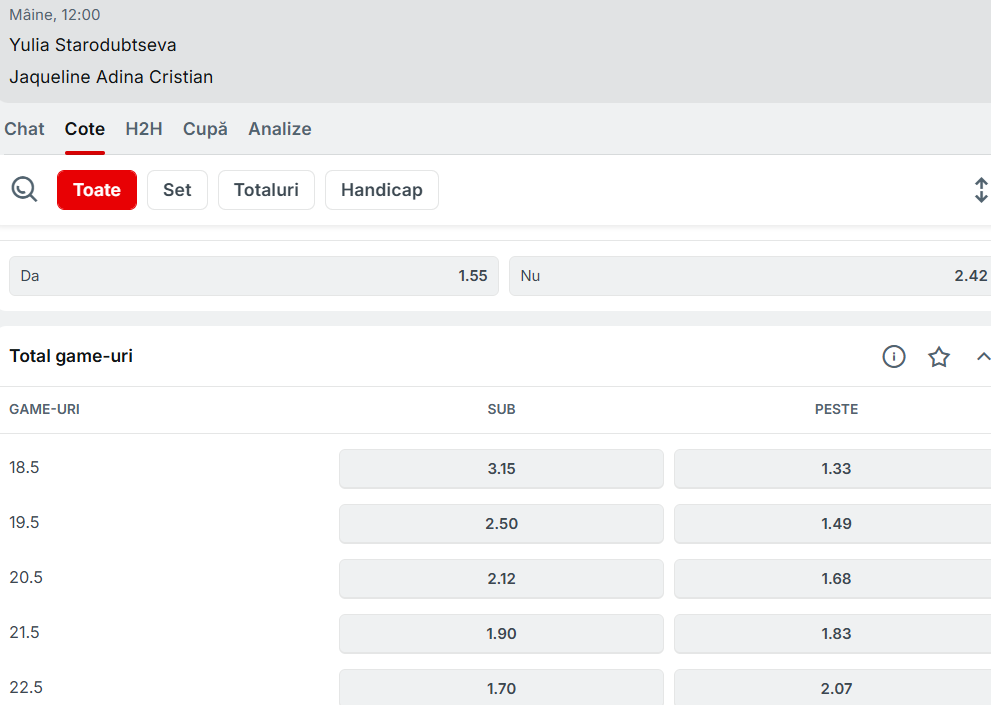Image resolution: width=991 pixels, height=705 pixels.
Task: Select the Toate filter chip
Action: tap(97, 190)
